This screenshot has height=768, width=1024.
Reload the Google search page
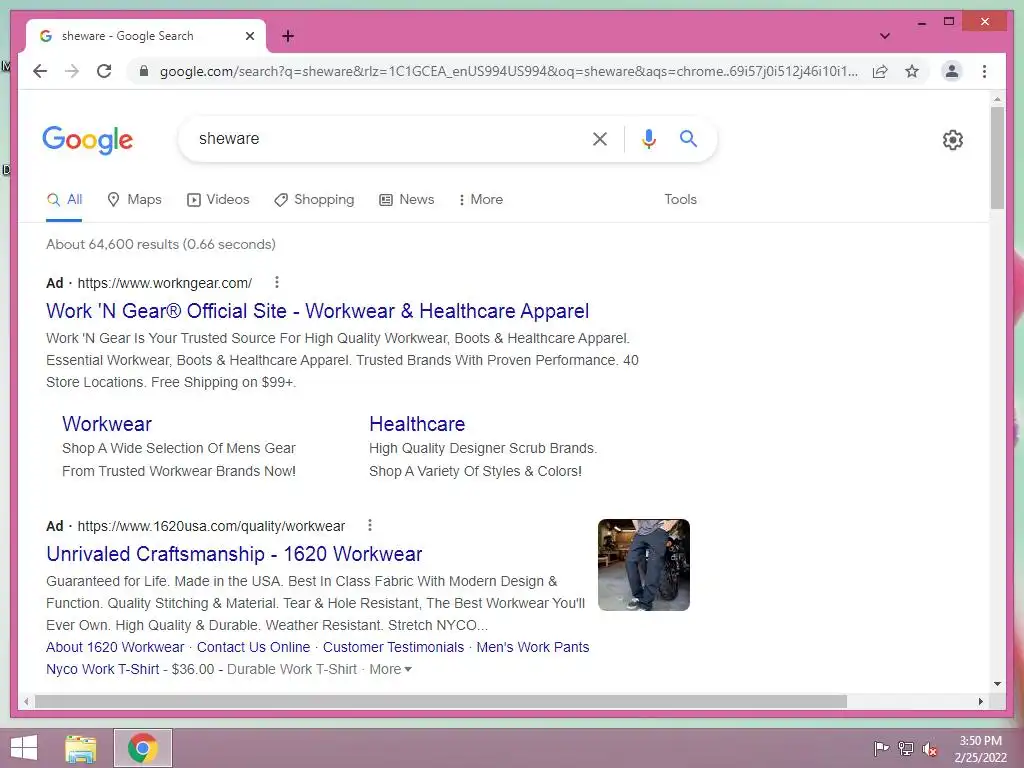click(x=104, y=71)
